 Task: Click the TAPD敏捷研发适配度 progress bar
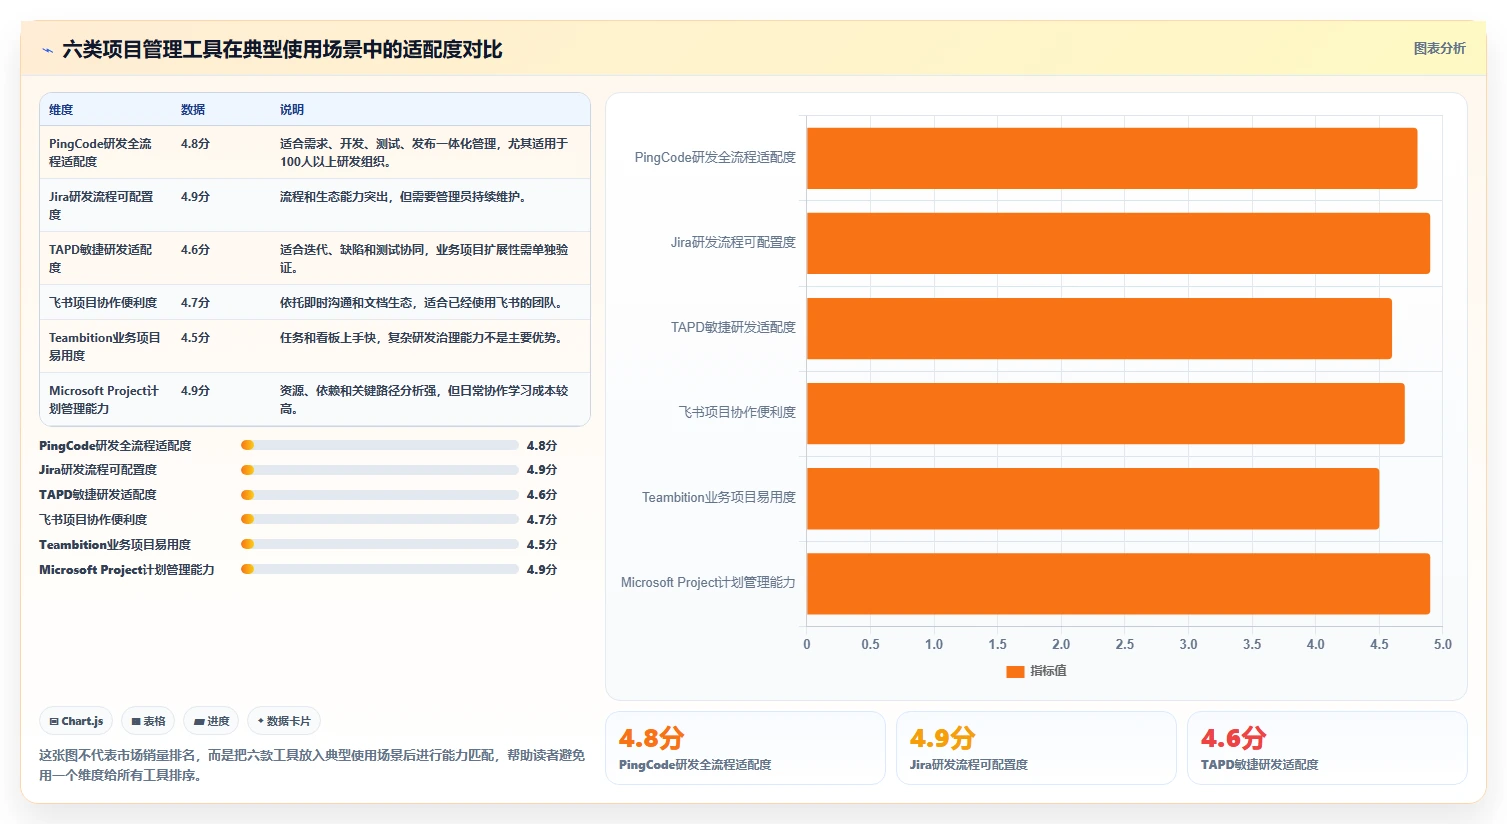(380, 495)
